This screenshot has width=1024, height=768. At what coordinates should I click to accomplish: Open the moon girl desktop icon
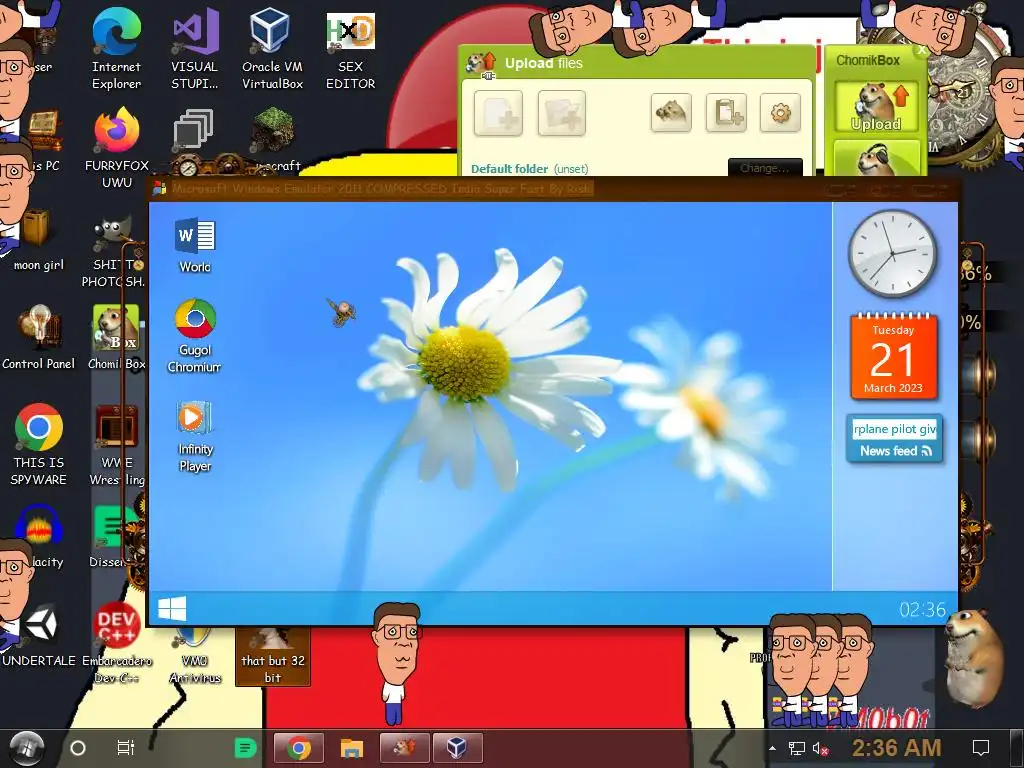39,240
